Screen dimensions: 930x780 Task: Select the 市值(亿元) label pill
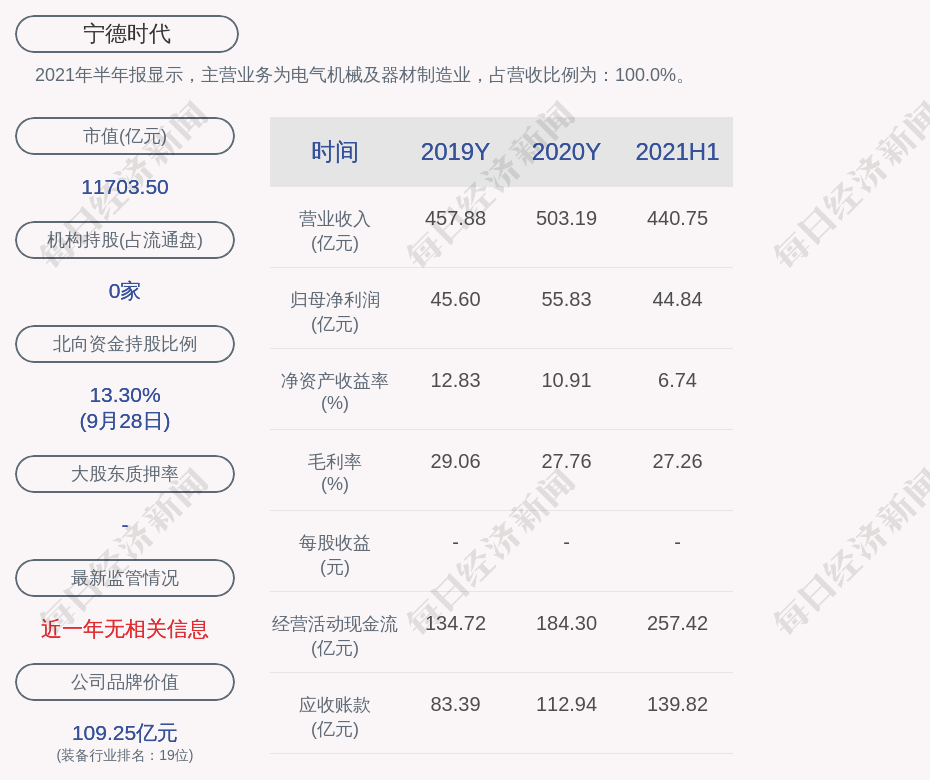pos(125,136)
